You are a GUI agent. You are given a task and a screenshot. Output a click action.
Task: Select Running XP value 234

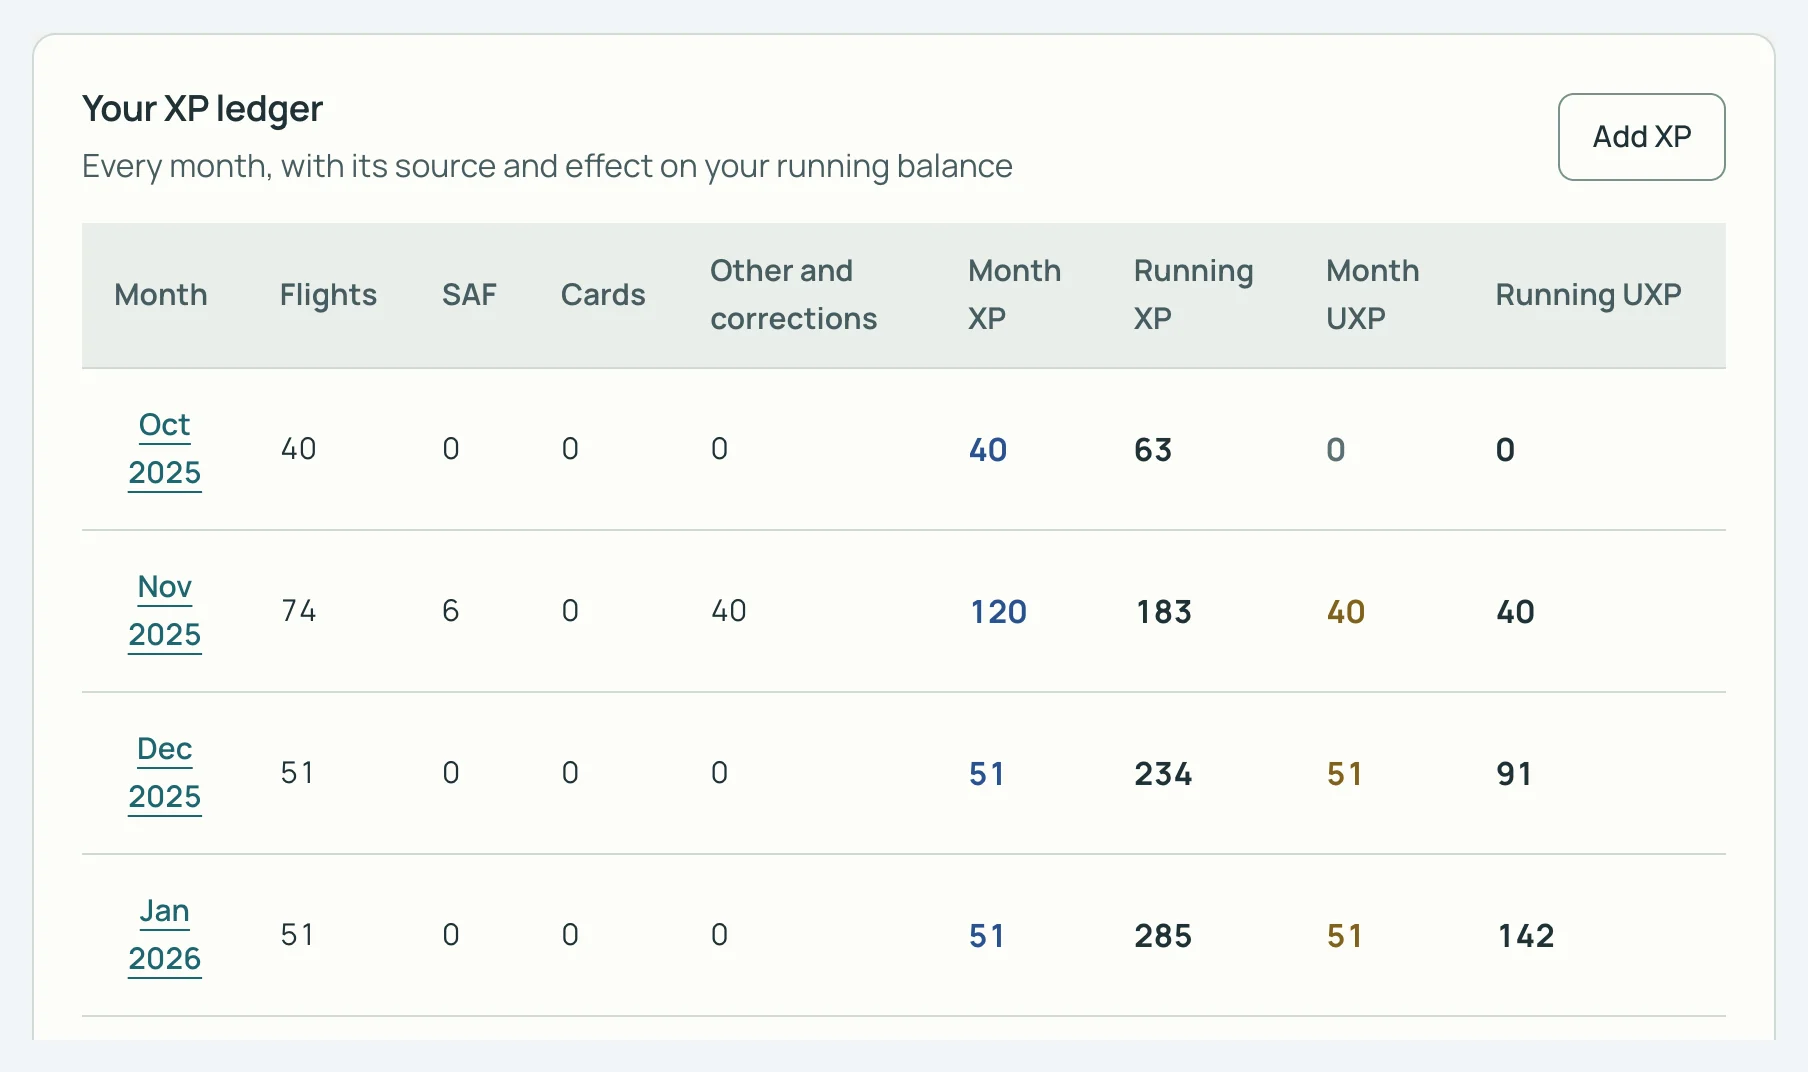tap(1163, 774)
